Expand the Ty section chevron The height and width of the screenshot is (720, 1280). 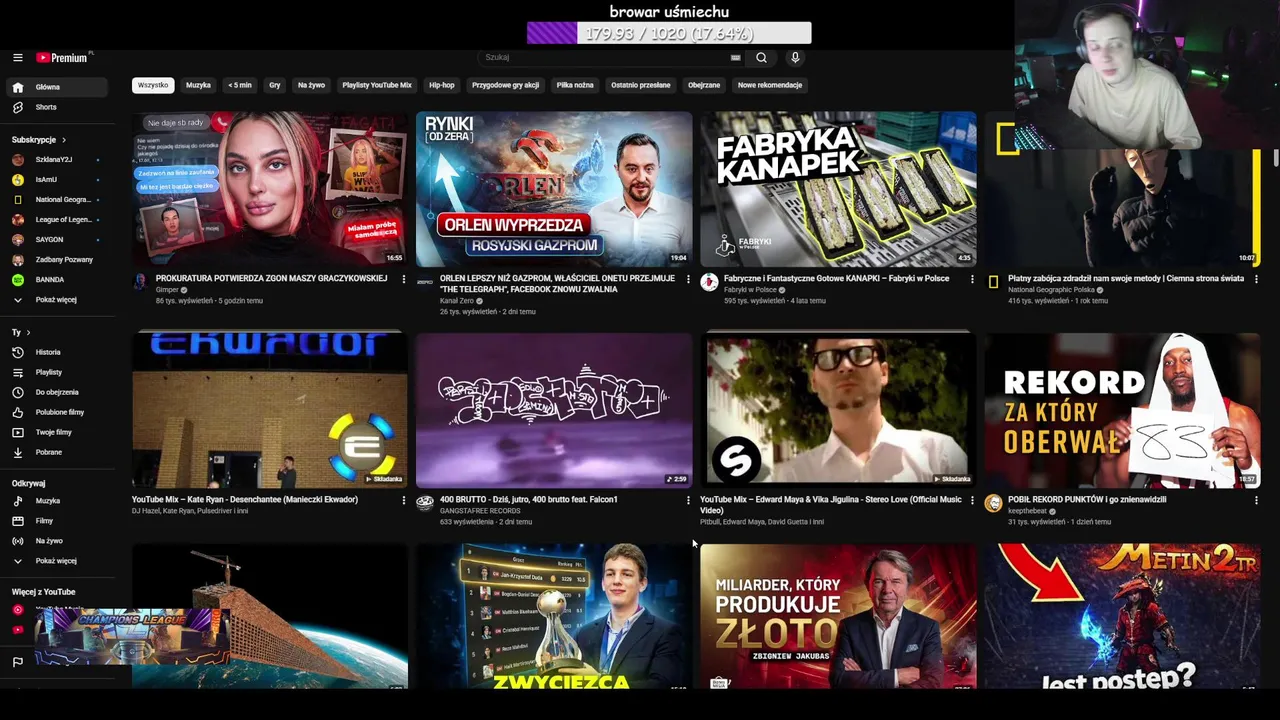[x=28, y=332]
